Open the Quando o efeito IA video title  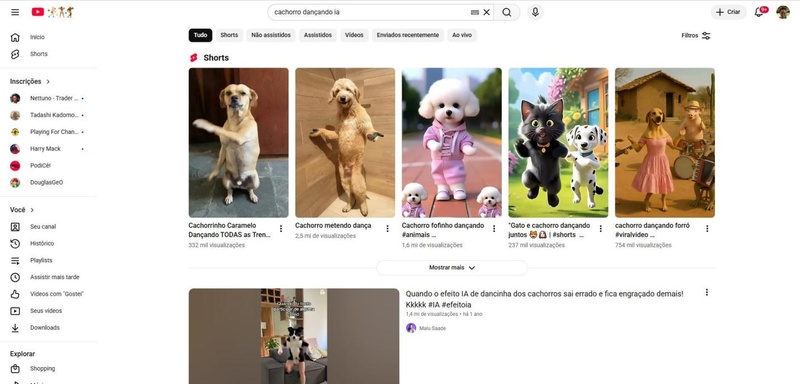[544, 299]
